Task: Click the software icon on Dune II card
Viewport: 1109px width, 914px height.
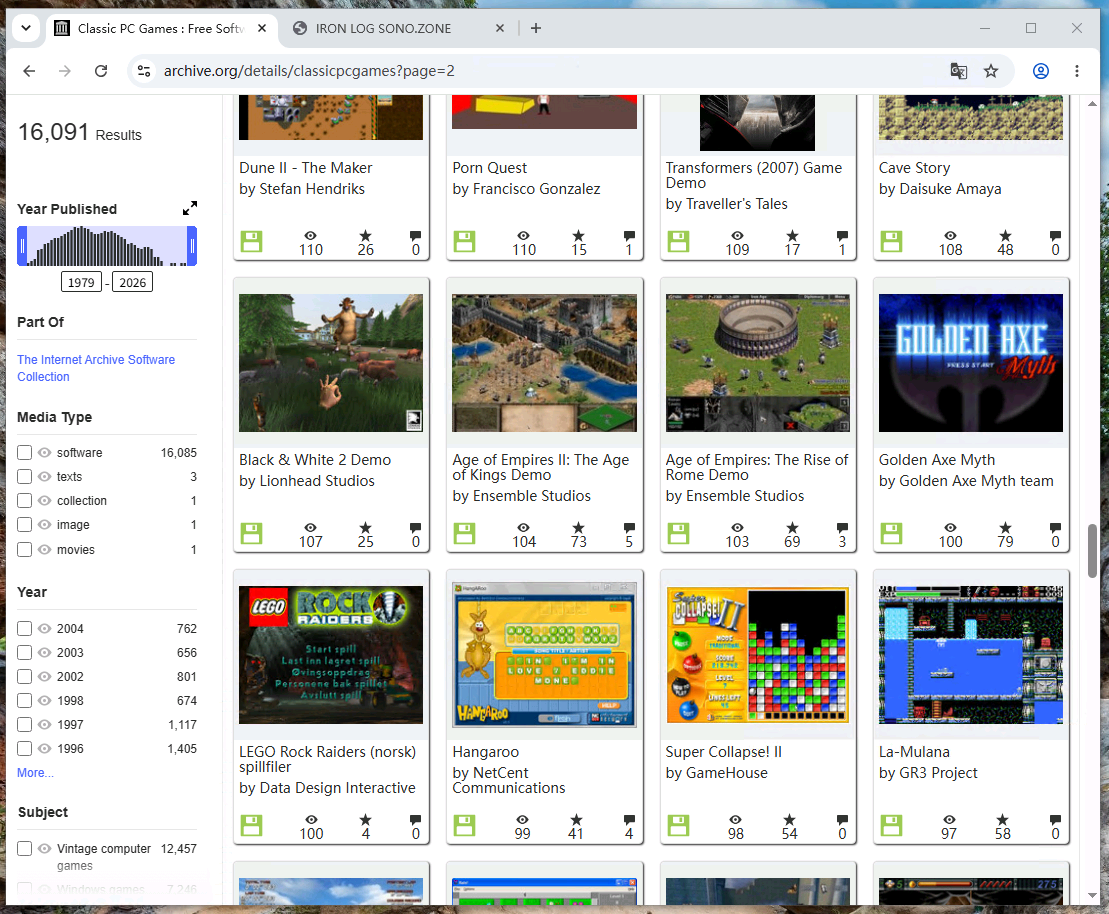Action: point(251,242)
